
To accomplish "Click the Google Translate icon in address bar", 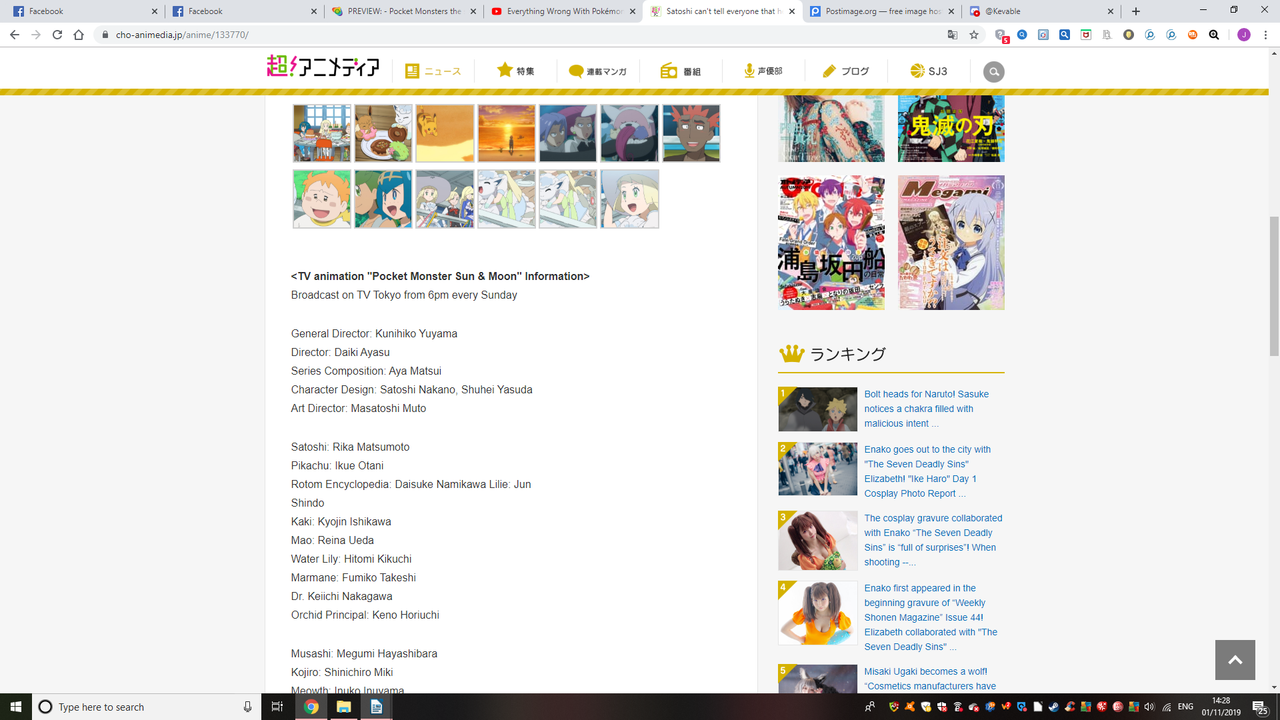I will click(952, 34).
